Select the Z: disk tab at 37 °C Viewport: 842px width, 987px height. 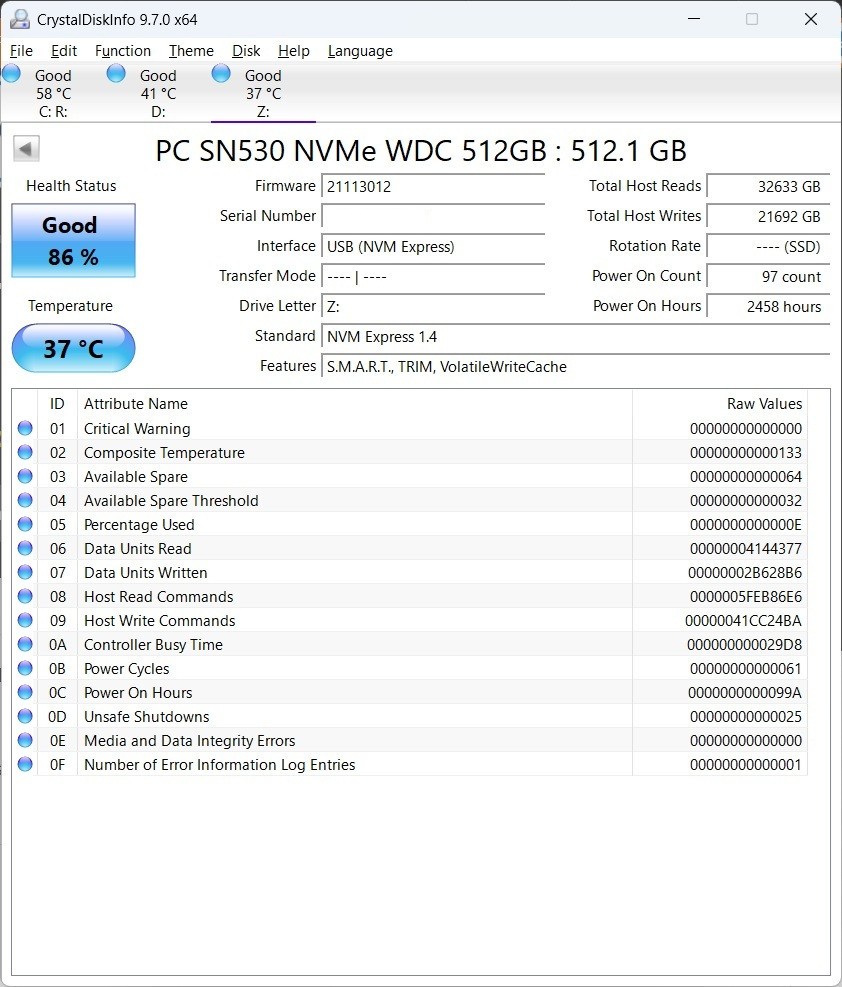263,93
